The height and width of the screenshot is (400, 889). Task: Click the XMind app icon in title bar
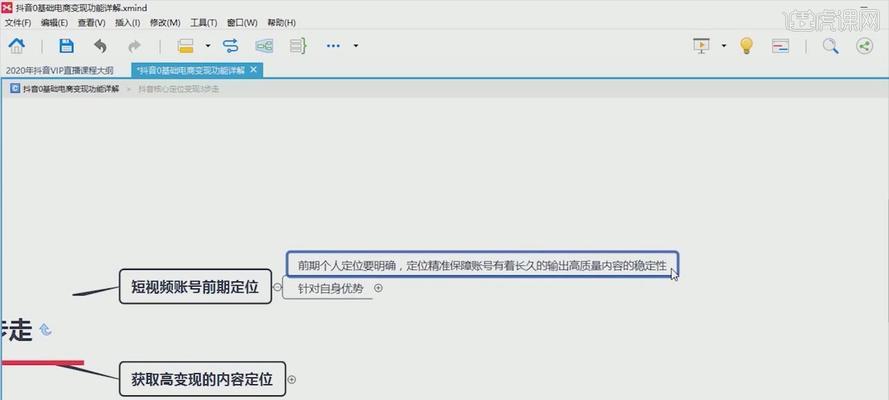pos(7,7)
